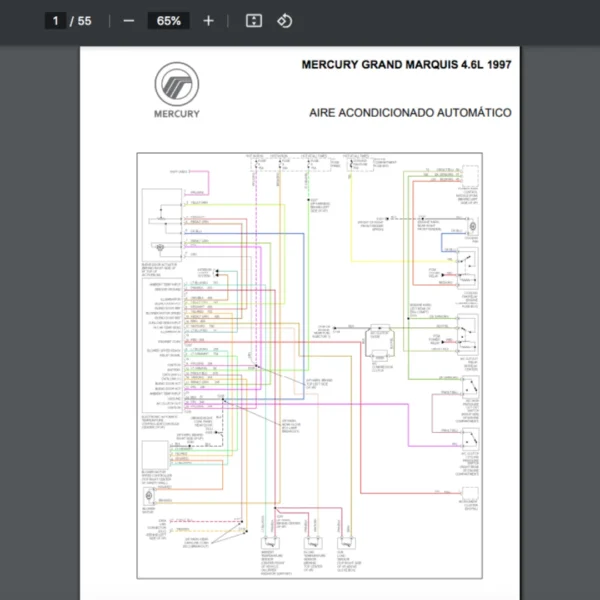Select the current page number field

[56, 21]
